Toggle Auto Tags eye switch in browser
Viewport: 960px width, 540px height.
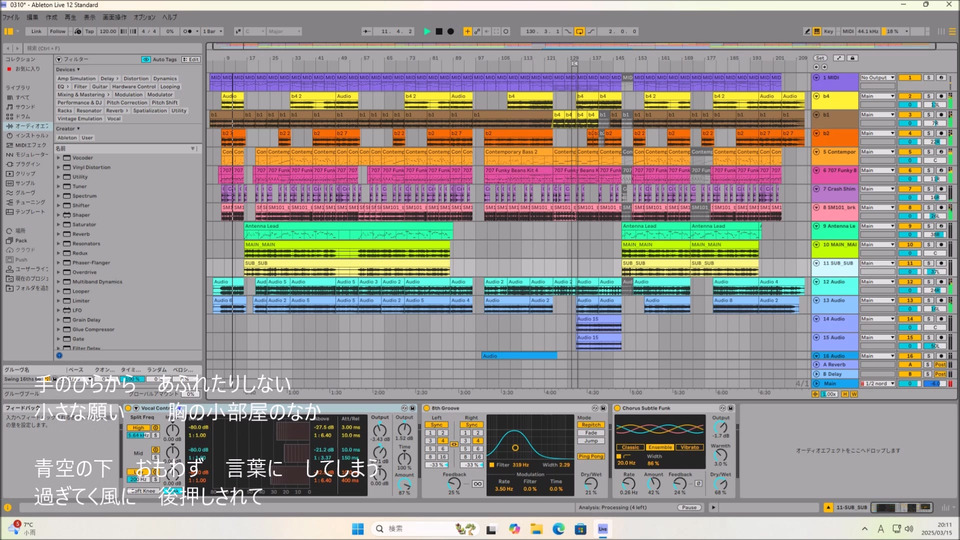pyautogui.click(x=146, y=59)
